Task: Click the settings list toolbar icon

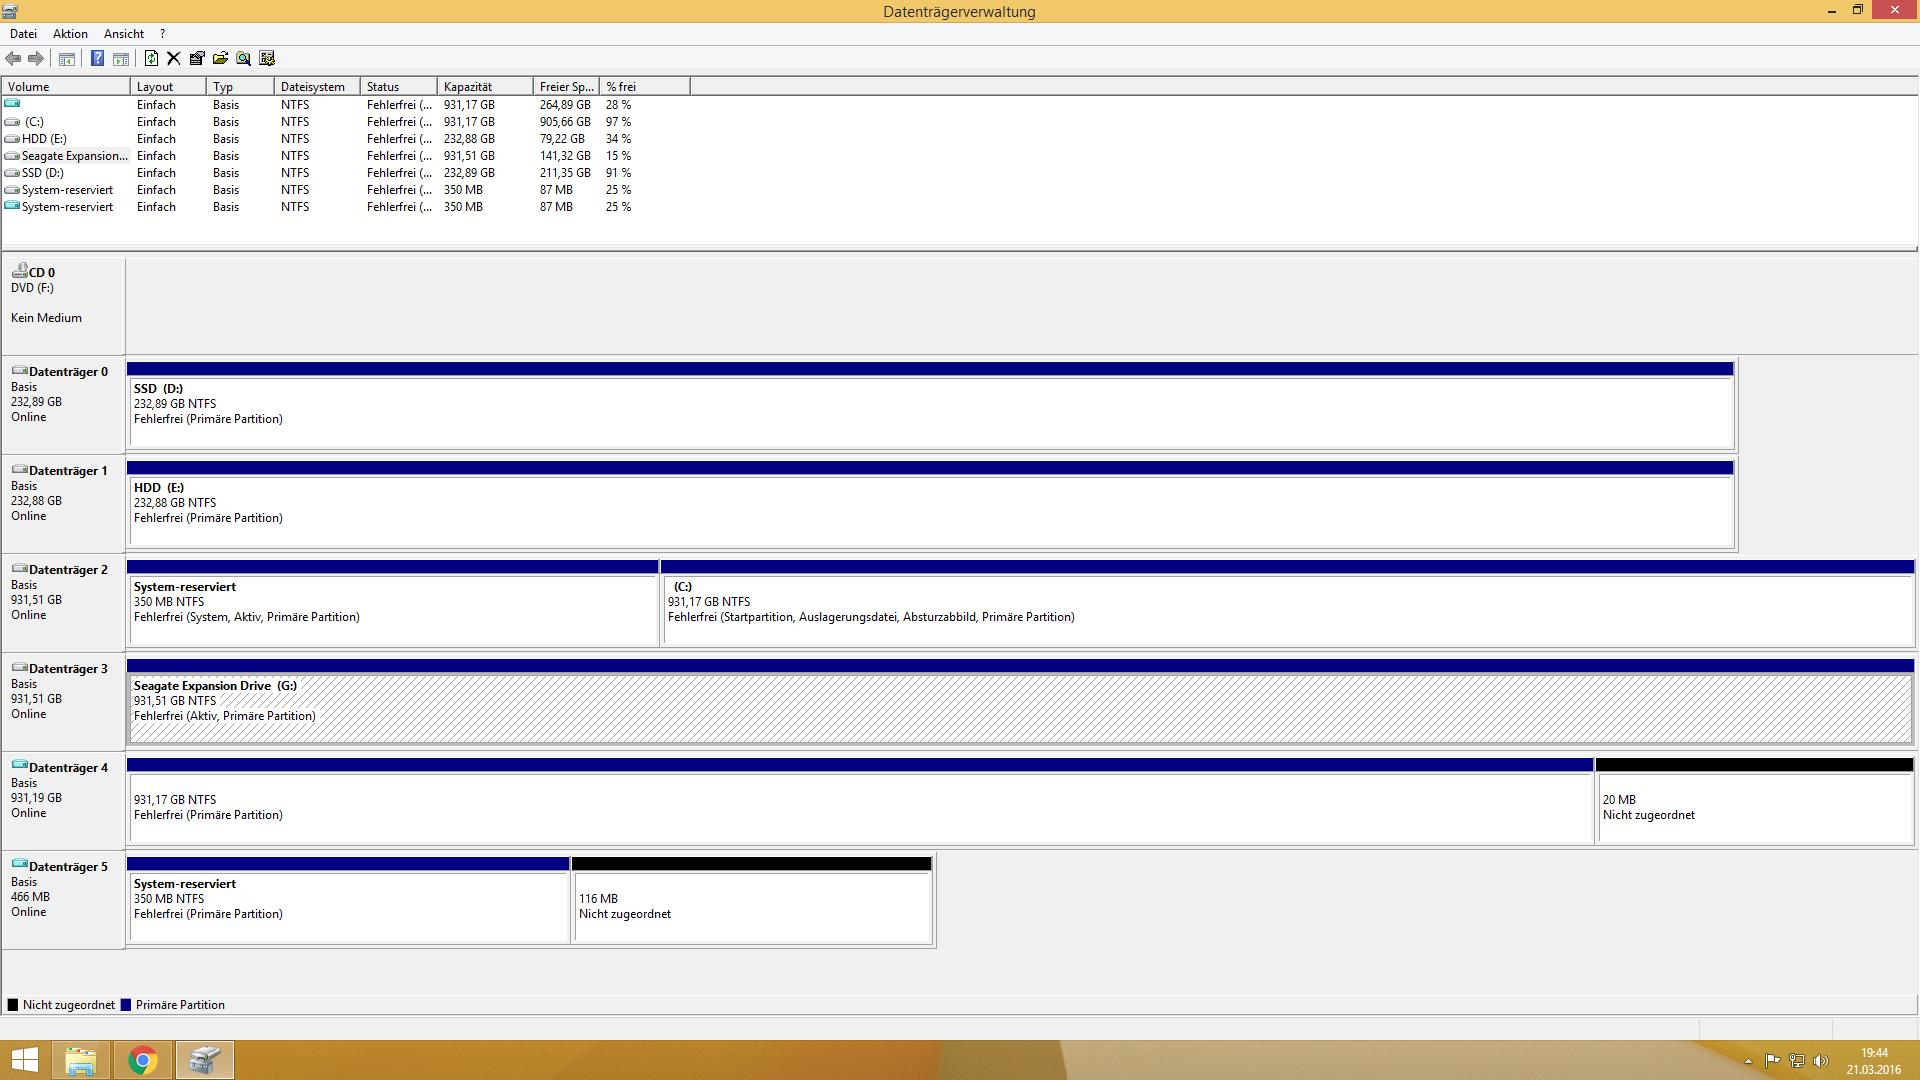Action: pos(267,58)
